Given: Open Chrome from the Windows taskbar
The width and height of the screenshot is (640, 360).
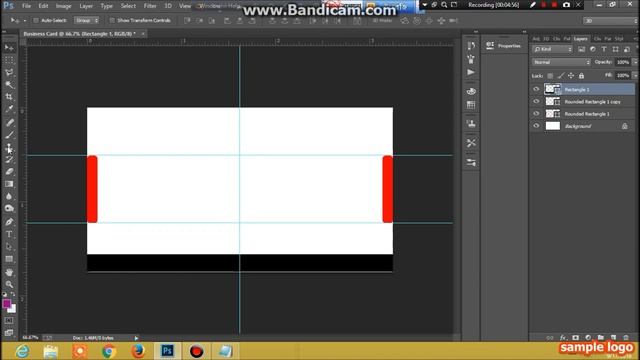Looking at the screenshot, I should [109, 351].
